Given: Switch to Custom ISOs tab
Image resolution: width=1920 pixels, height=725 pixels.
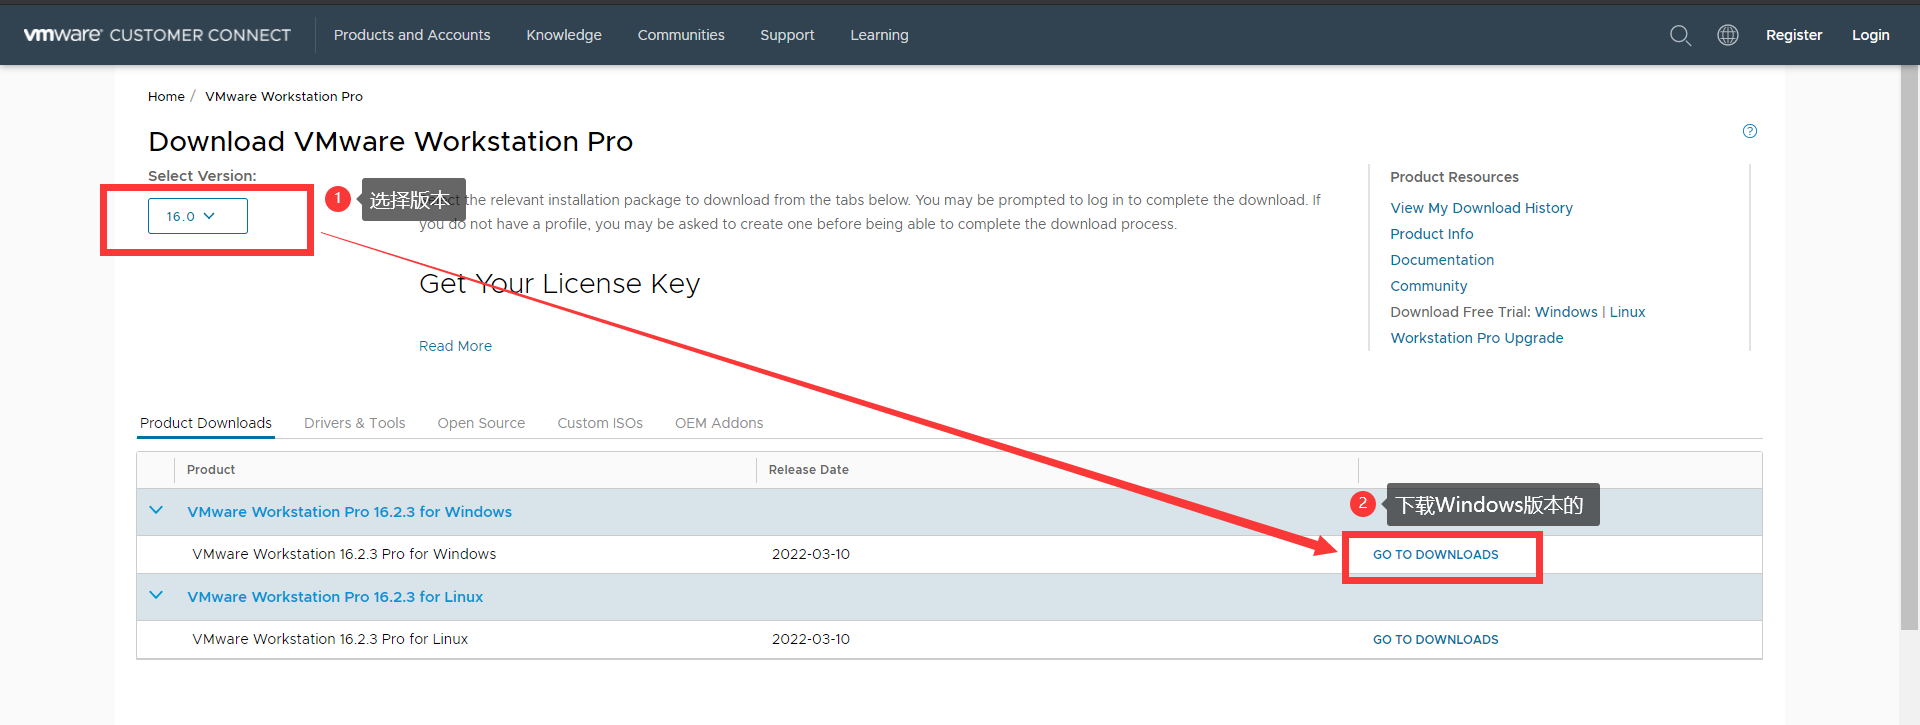Looking at the screenshot, I should (x=600, y=423).
